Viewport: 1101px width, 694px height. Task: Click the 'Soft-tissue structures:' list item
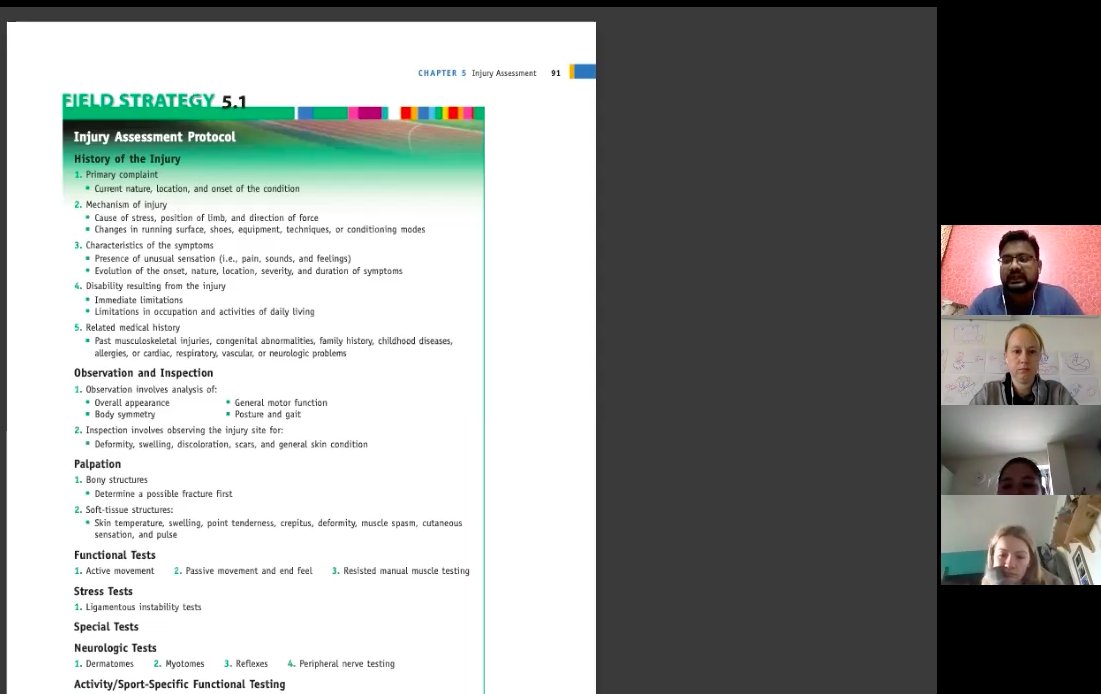tap(129, 510)
